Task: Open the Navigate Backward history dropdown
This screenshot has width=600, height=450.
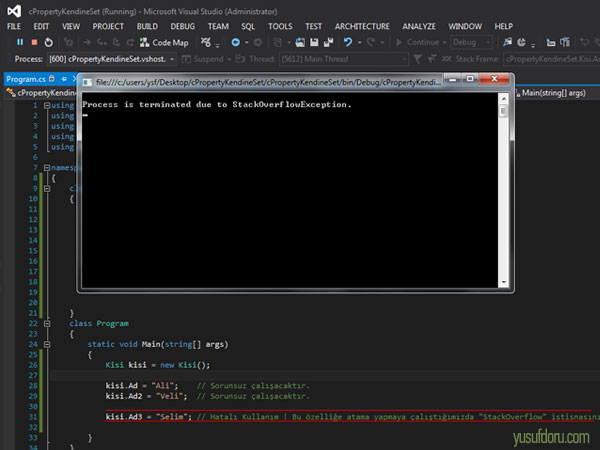Action: (x=246, y=42)
